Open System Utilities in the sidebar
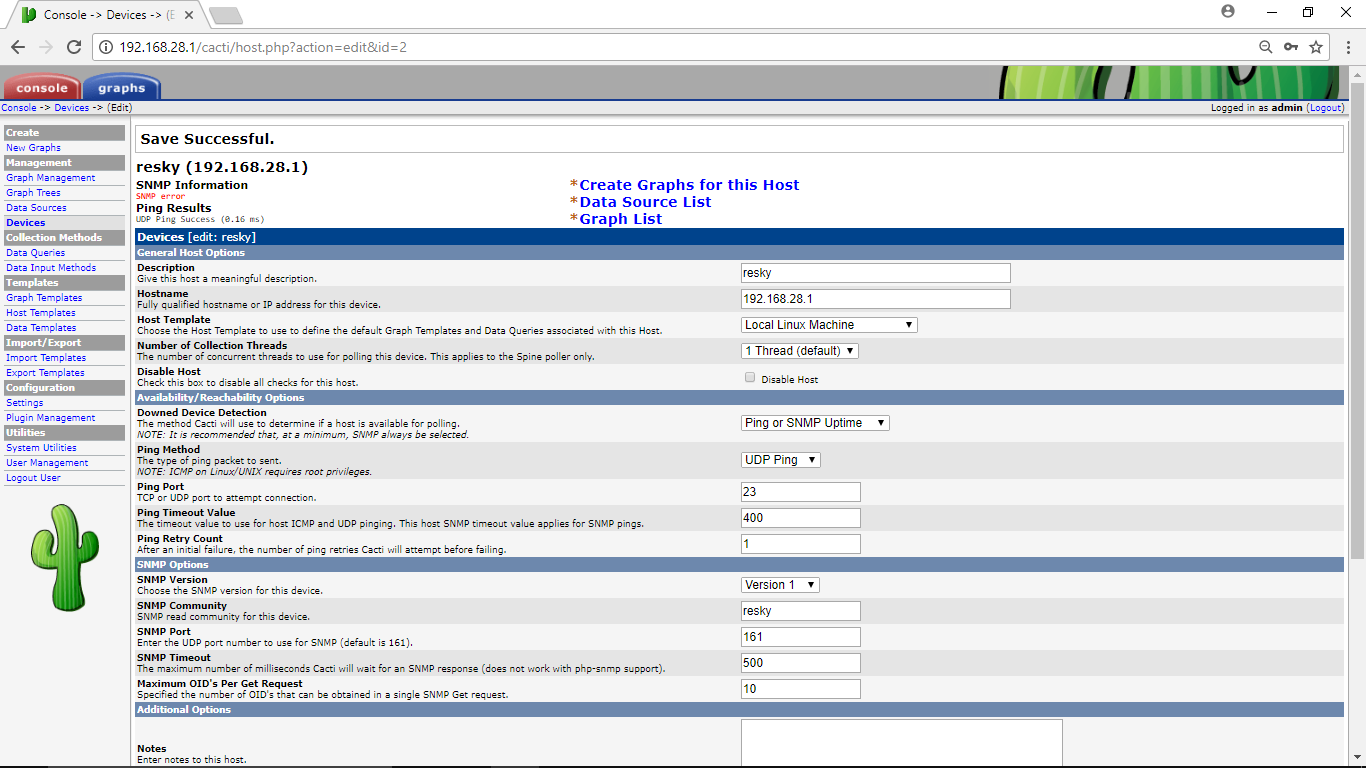The width and height of the screenshot is (1366, 768). [42, 448]
